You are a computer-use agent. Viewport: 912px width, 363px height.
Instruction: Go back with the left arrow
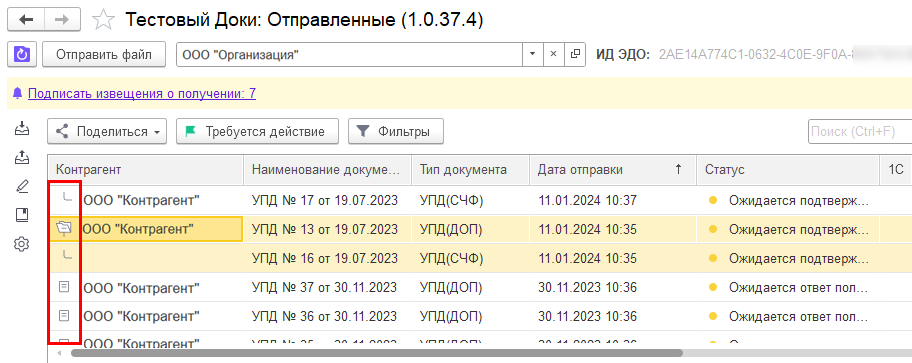pyautogui.click(x=26, y=20)
